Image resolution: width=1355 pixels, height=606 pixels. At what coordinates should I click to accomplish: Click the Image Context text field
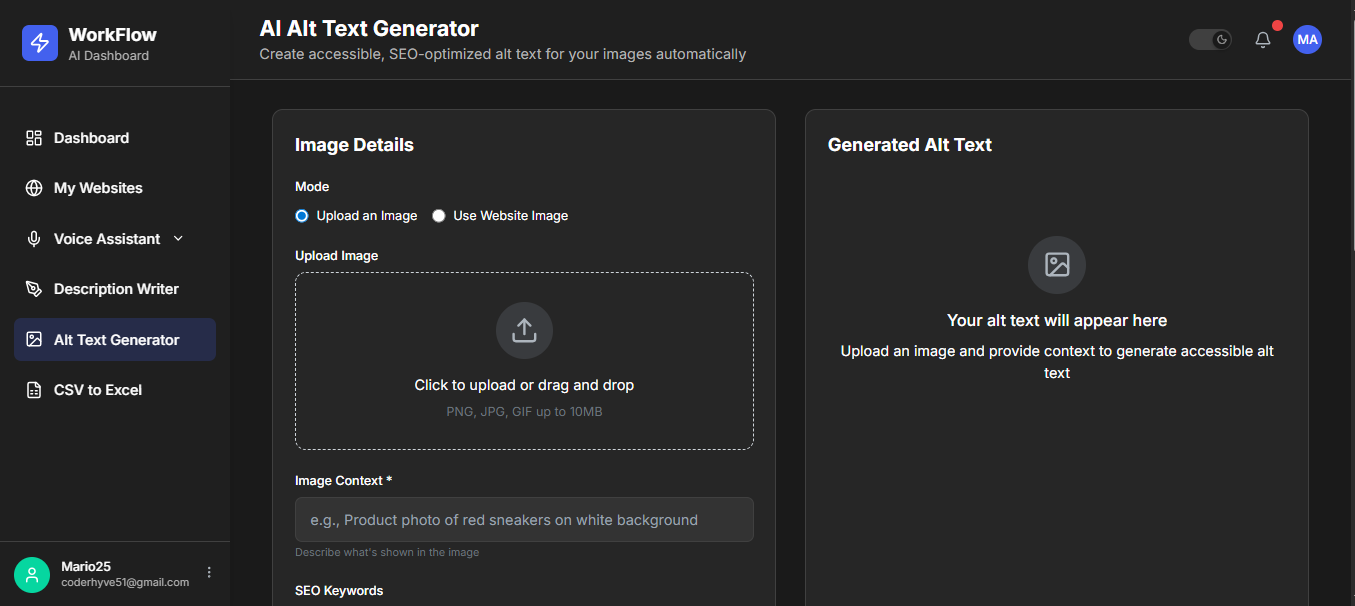pyautogui.click(x=524, y=520)
